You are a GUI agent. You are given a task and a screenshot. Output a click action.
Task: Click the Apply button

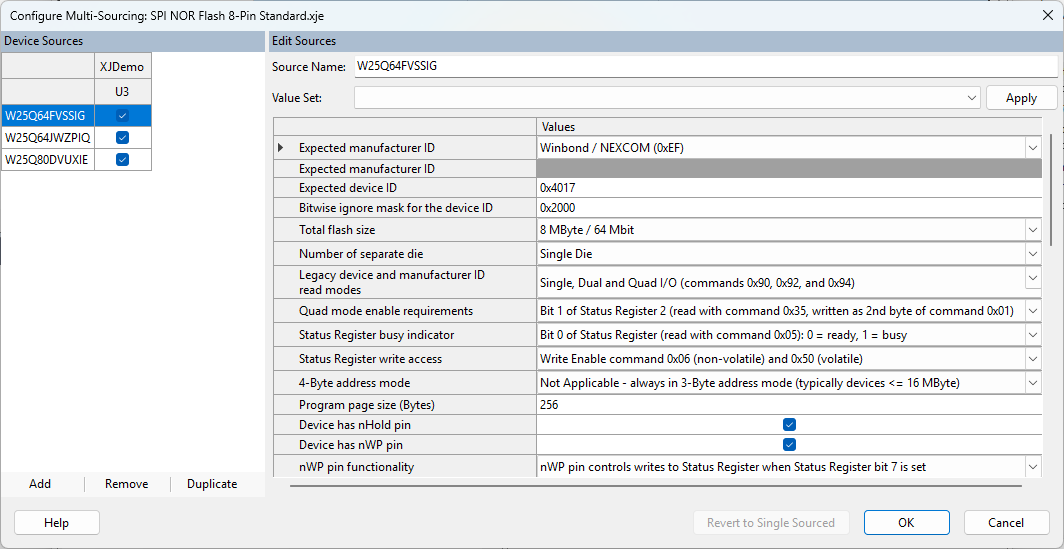click(1021, 98)
